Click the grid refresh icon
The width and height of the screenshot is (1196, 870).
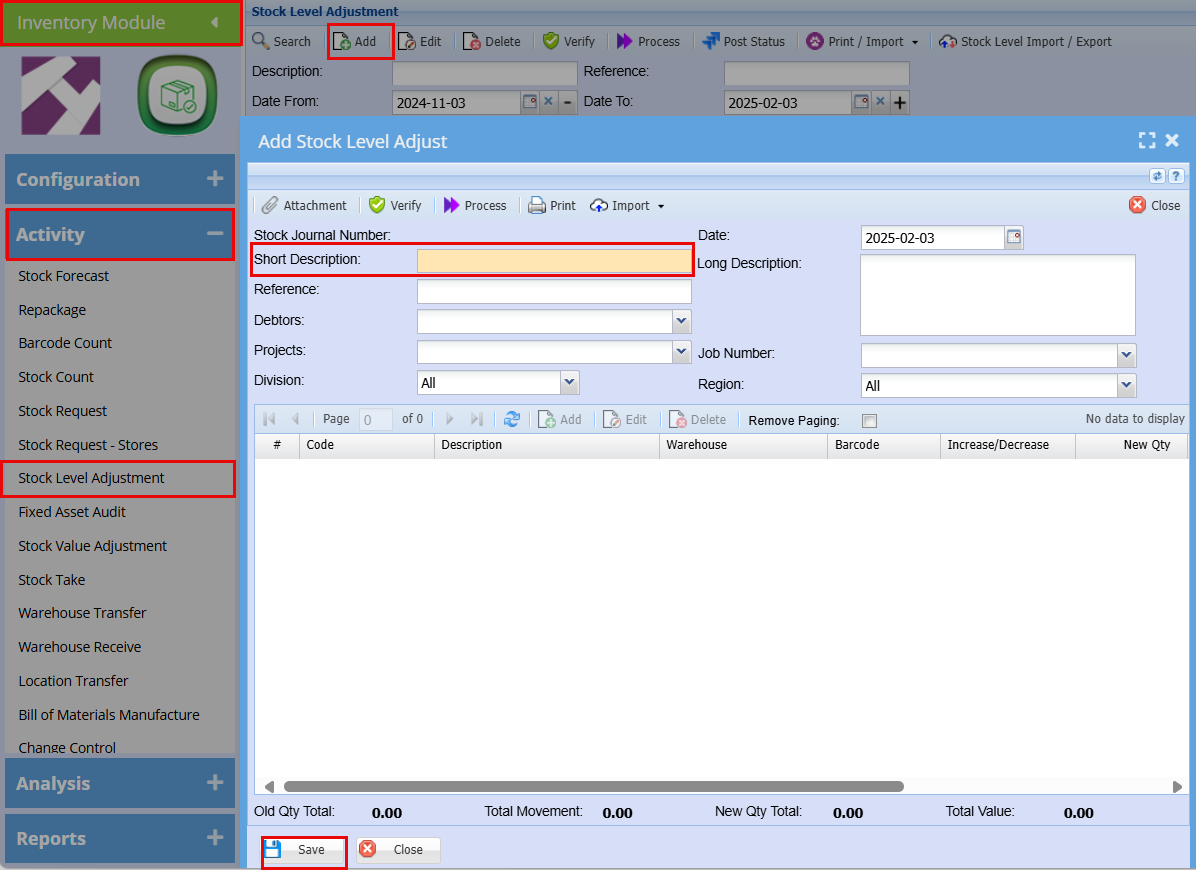tap(512, 420)
